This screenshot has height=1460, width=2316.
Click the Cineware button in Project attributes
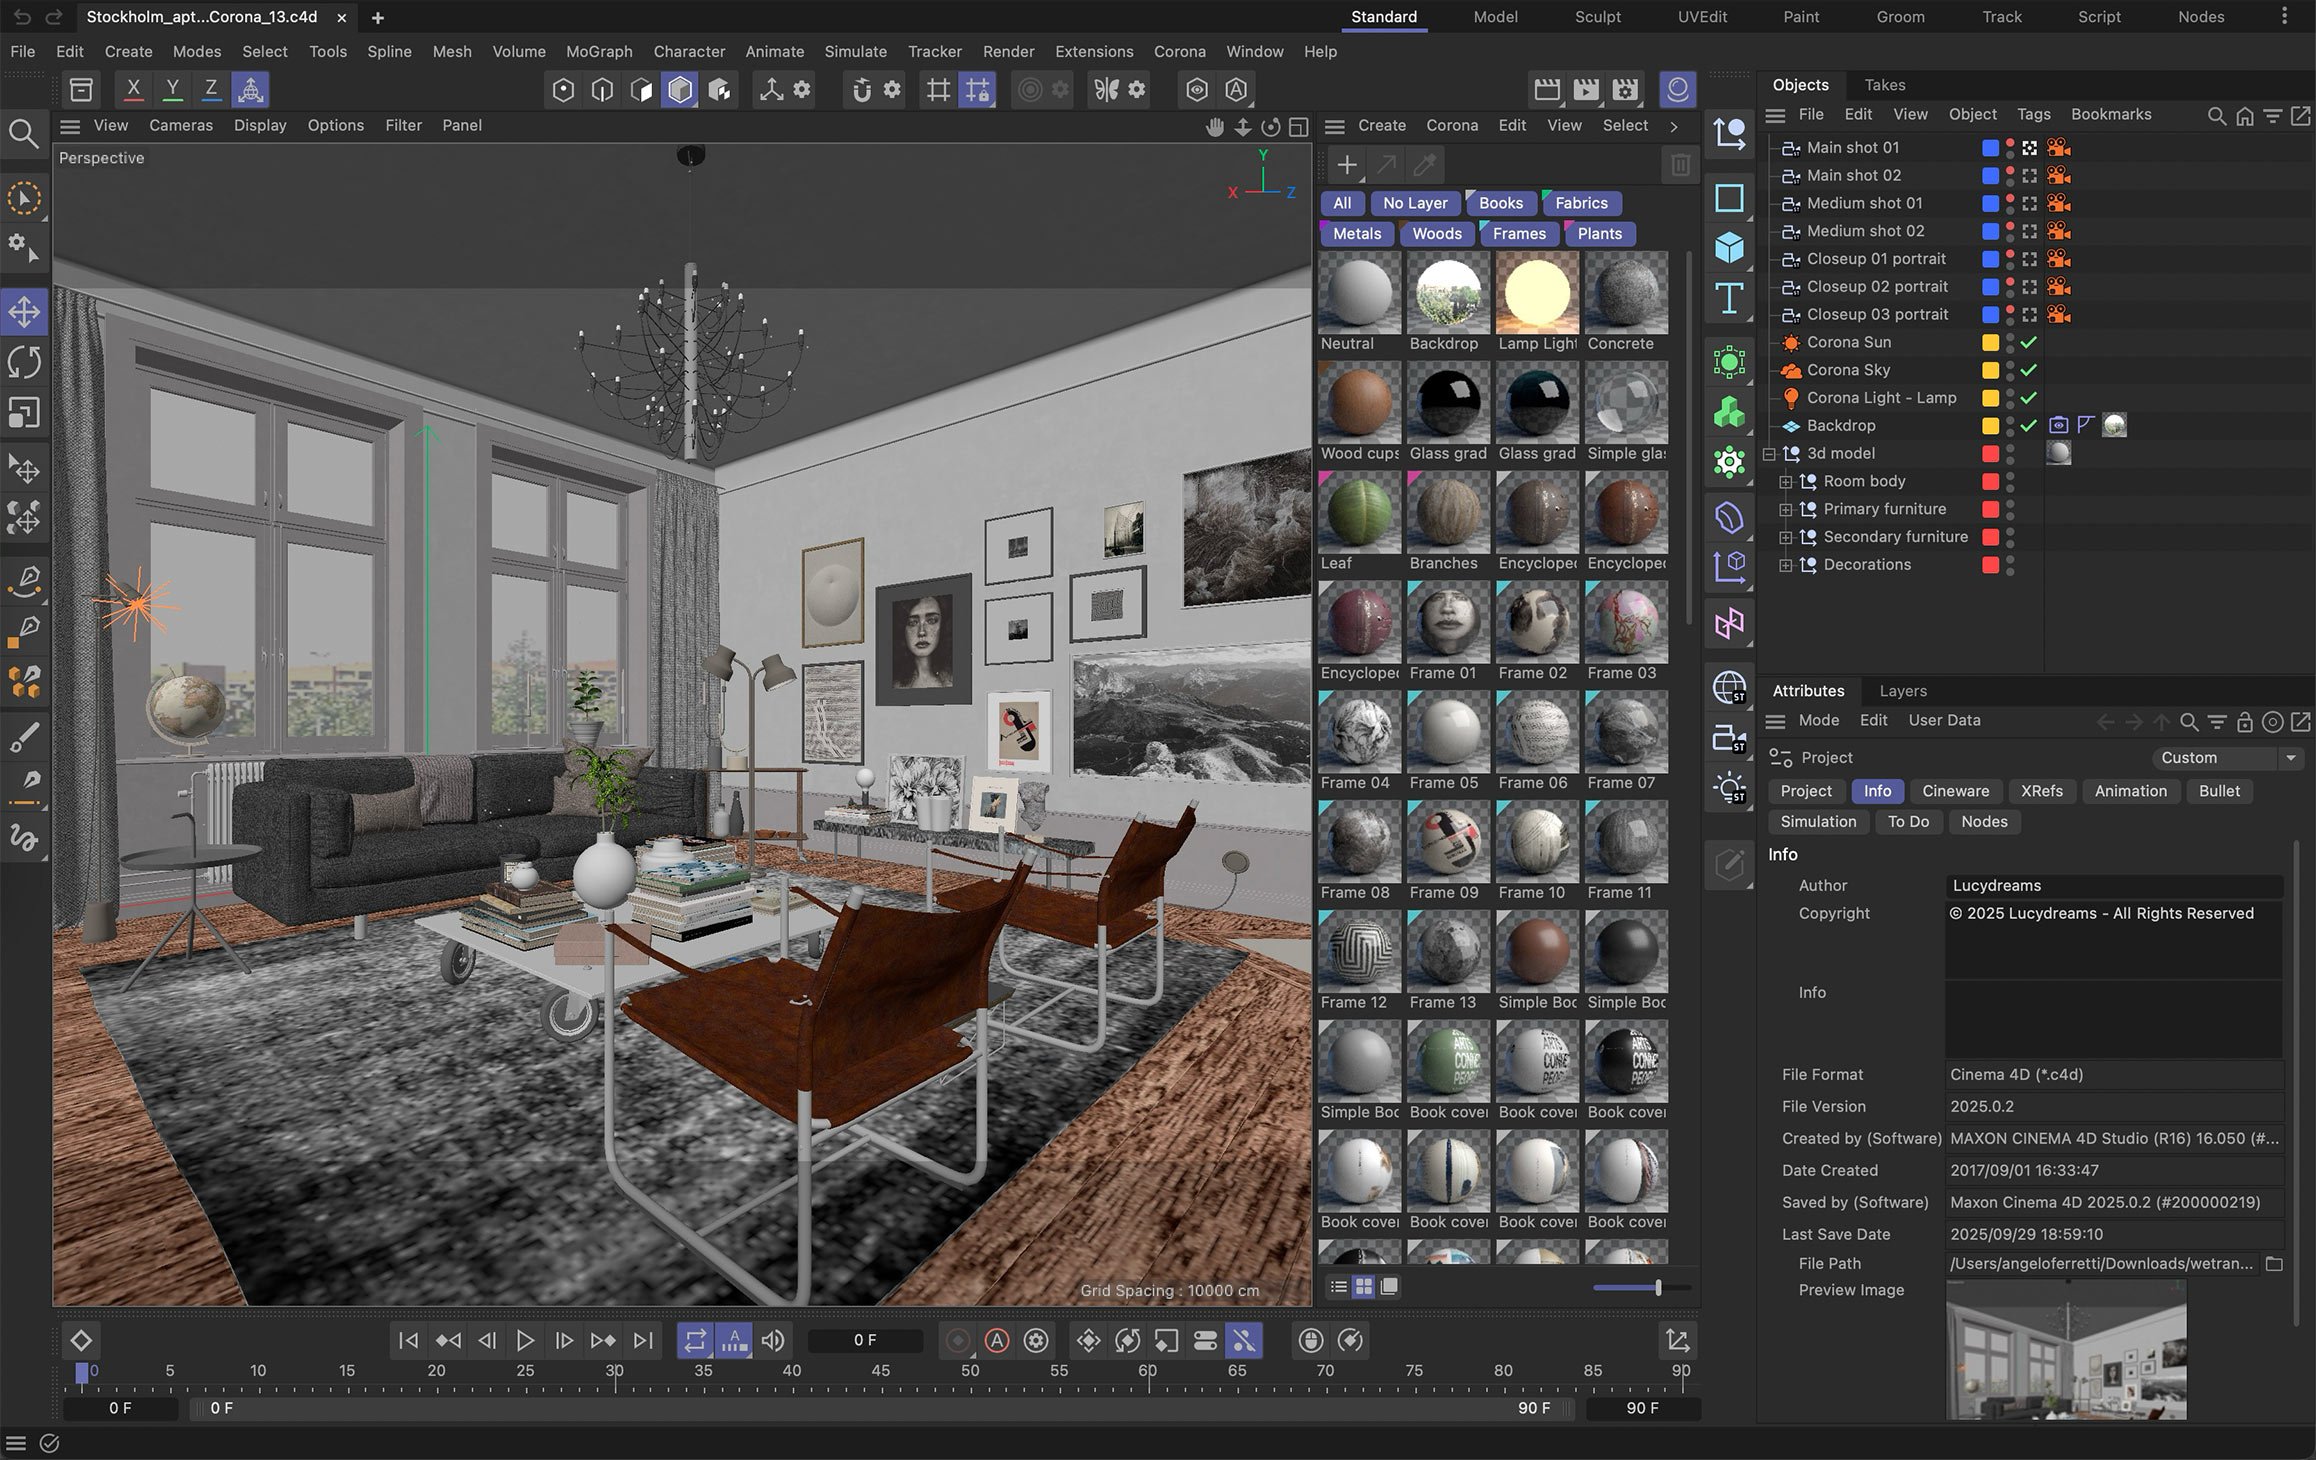point(1955,791)
